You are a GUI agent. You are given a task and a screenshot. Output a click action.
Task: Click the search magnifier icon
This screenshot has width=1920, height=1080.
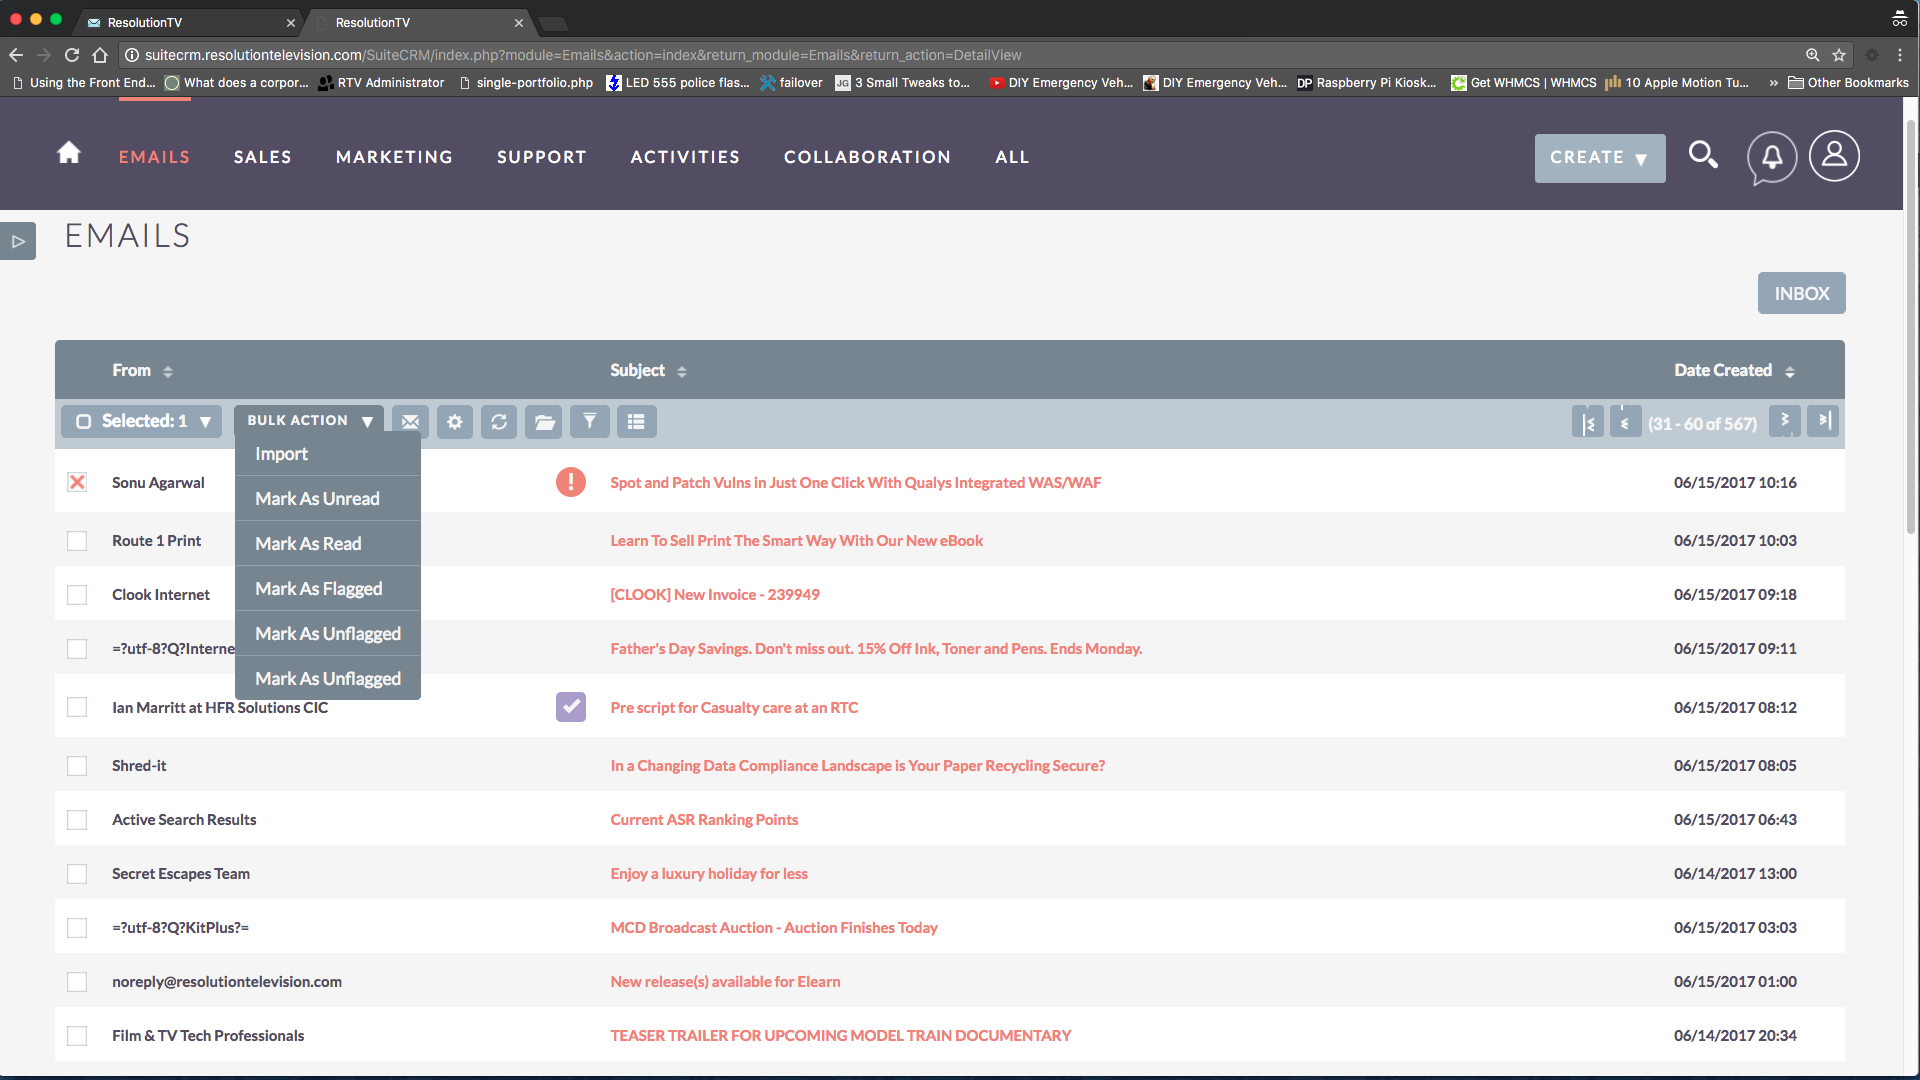coord(1702,155)
